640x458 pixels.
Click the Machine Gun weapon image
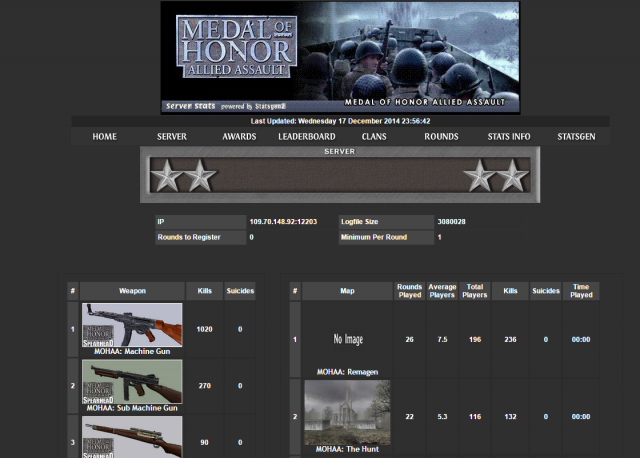[x=132, y=325]
